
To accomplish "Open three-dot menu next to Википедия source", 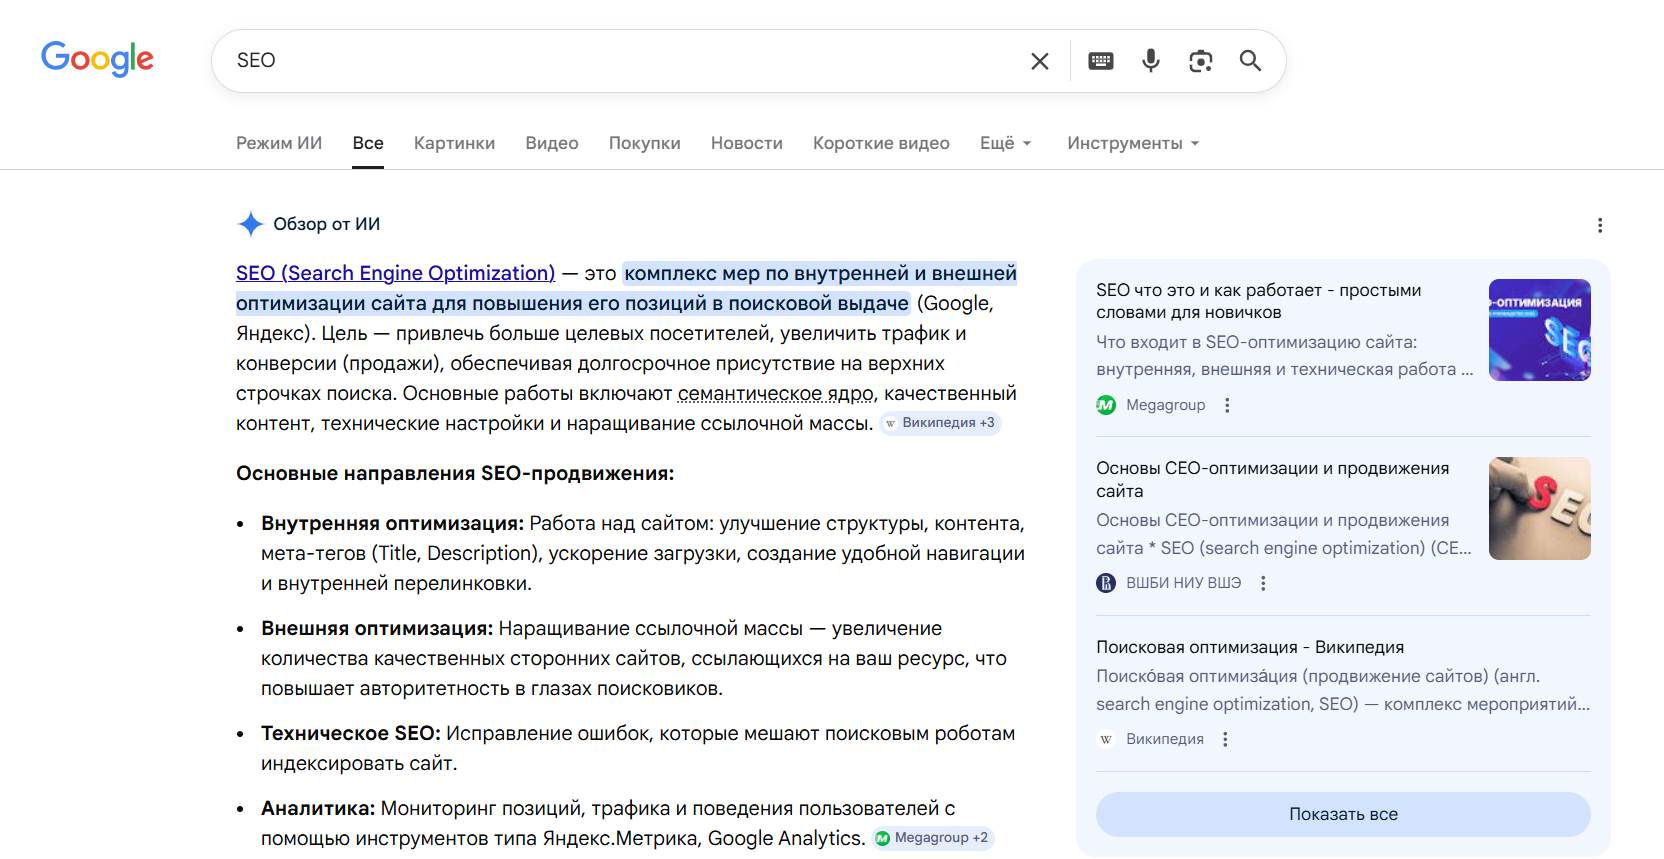I will point(1225,739).
